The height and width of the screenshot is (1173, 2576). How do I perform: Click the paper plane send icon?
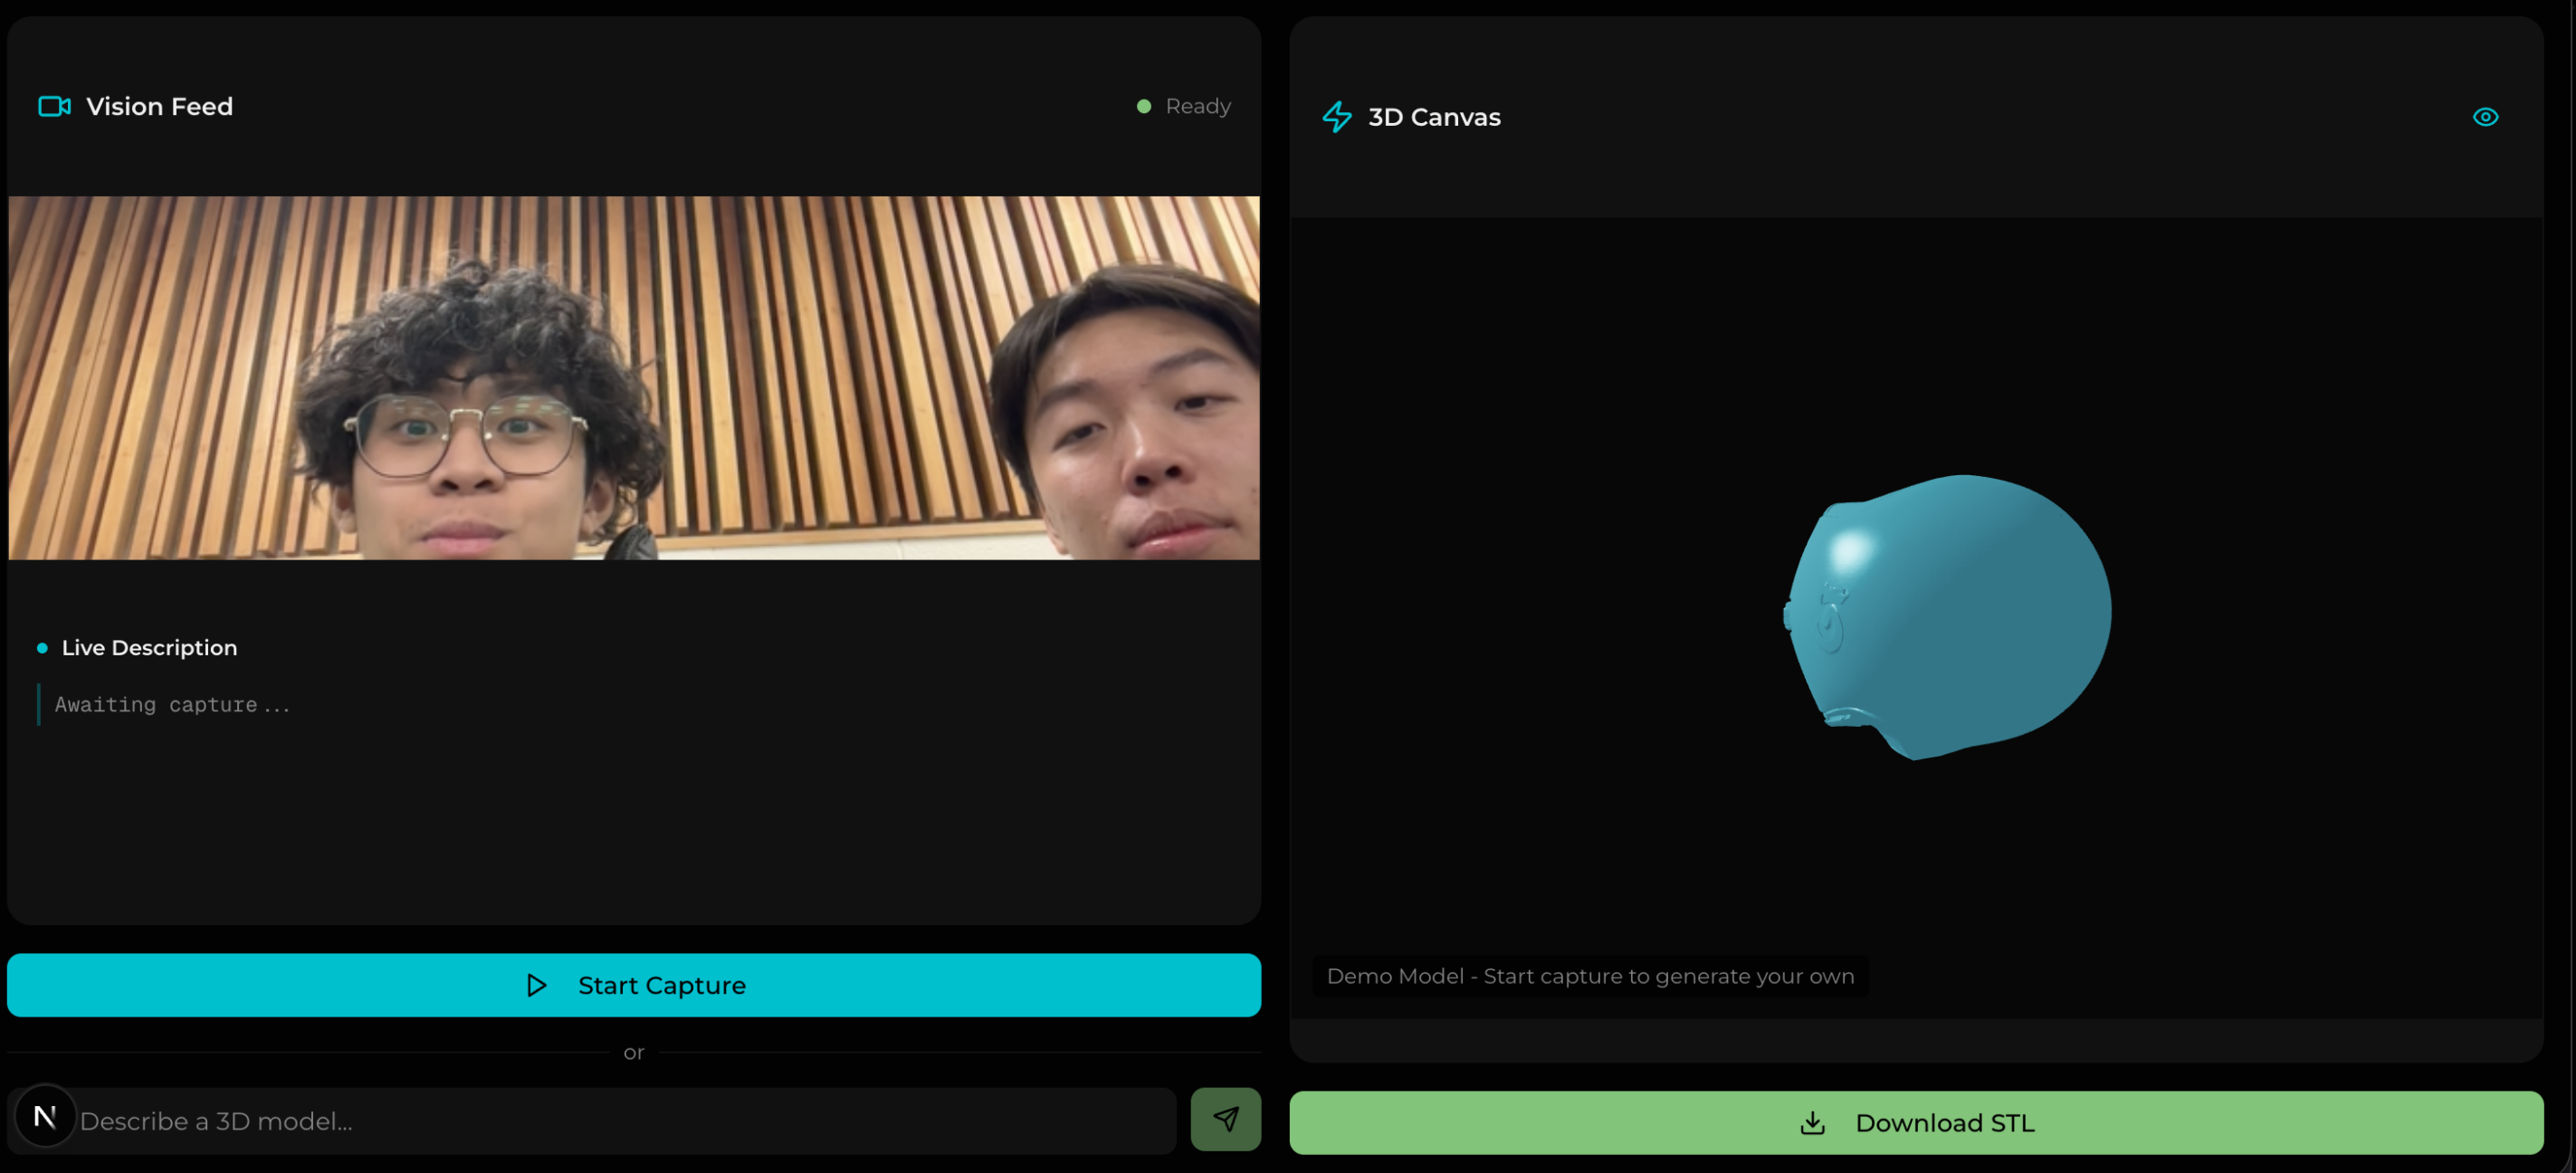click(x=1225, y=1119)
